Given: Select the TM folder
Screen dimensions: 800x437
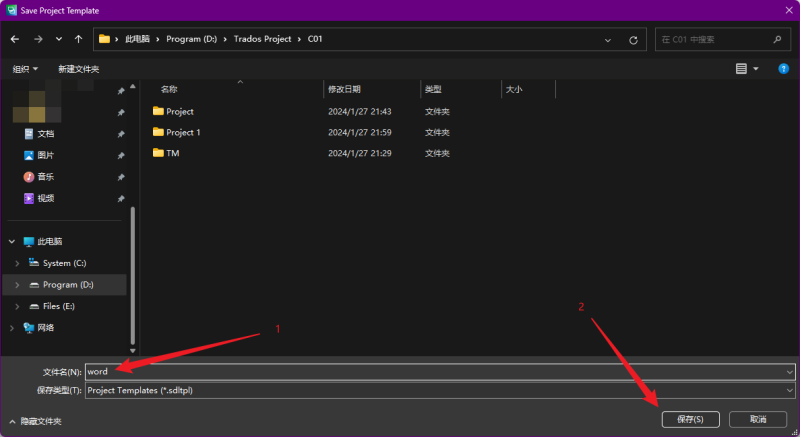Looking at the screenshot, I should 172,153.
